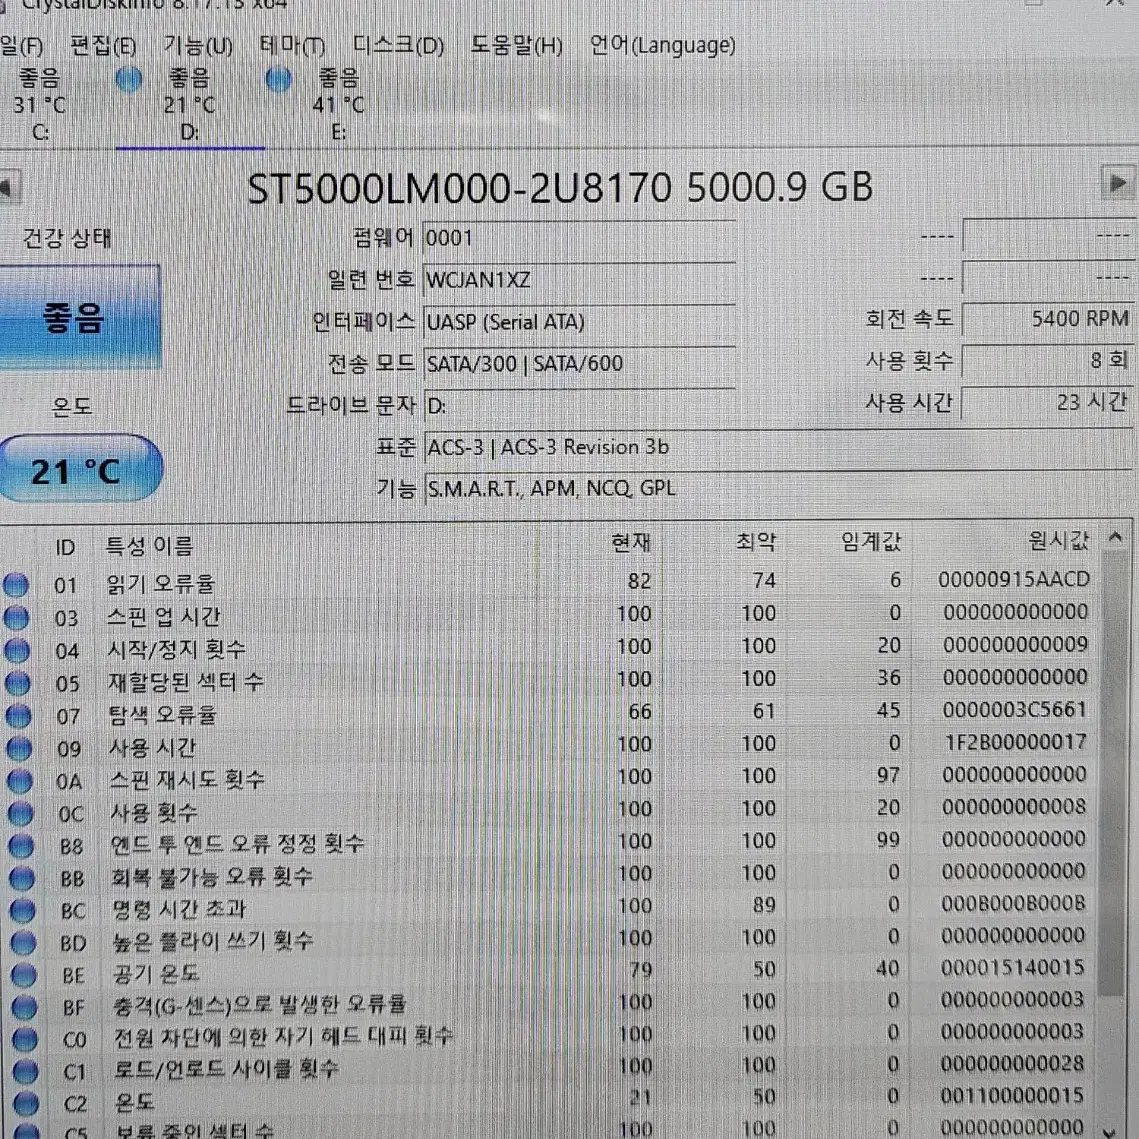Click the status icon for 0C 사용 횟수
Image resolution: width=1139 pixels, height=1139 pixels.
point(20,814)
